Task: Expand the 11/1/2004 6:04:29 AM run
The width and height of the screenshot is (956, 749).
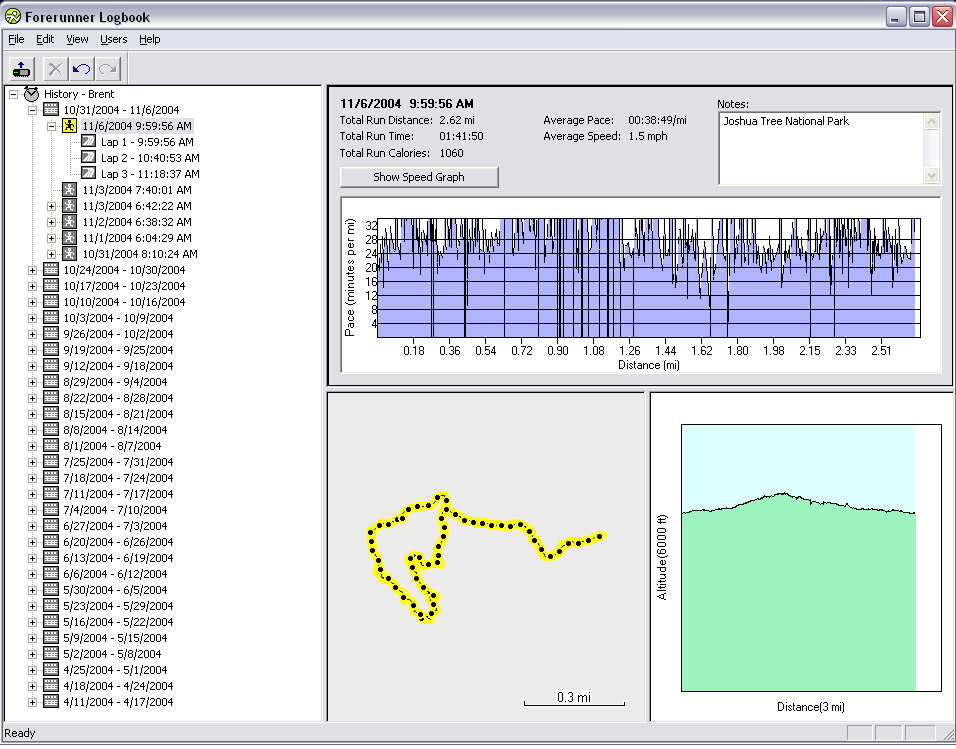Action: (52, 238)
